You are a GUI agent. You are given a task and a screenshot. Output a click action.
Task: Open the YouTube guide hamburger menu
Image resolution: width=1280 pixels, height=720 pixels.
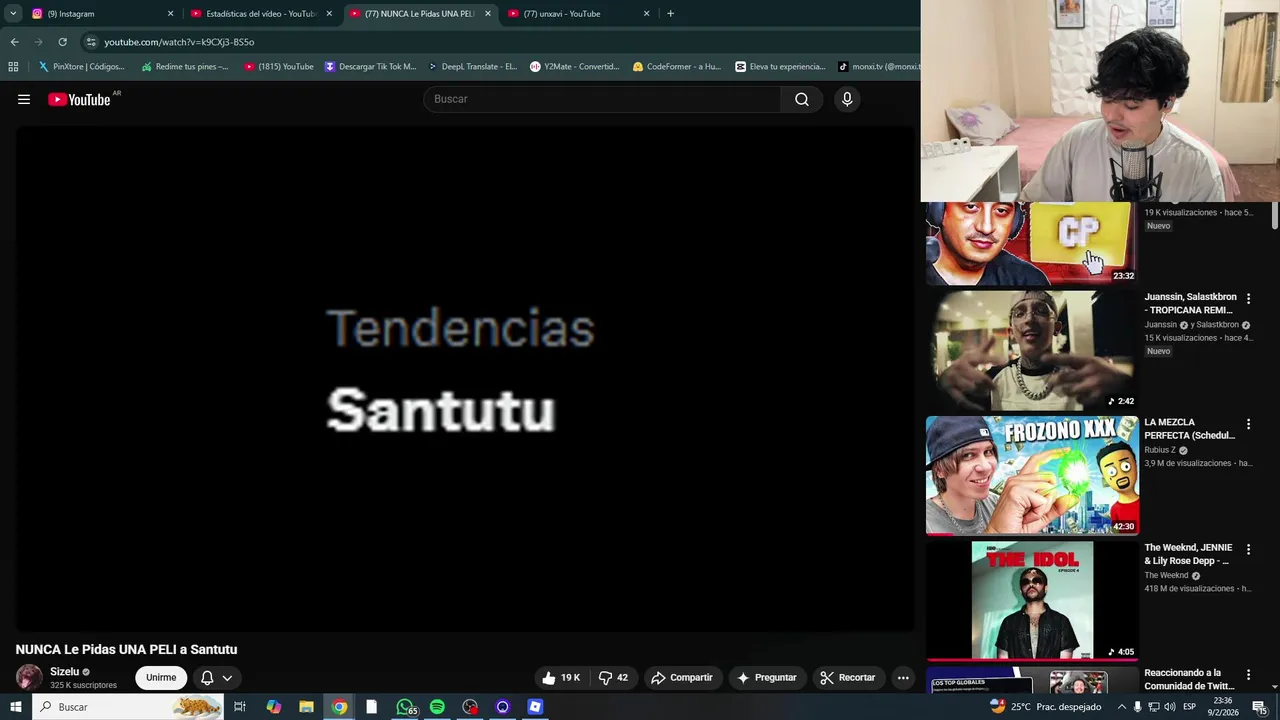[24, 99]
